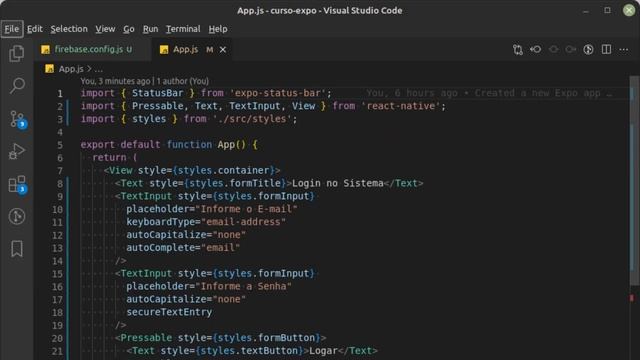This screenshot has height=360, width=640.
Task: Click App.js in the breadcrumb
Action: coord(71,69)
